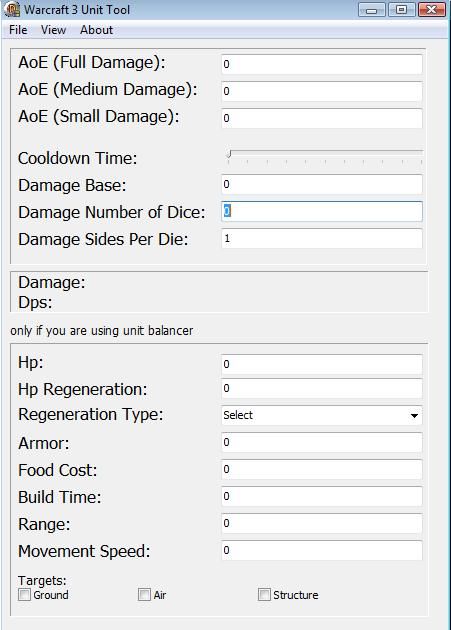
Task: Enable the Ground target checkbox
Action: [25, 595]
